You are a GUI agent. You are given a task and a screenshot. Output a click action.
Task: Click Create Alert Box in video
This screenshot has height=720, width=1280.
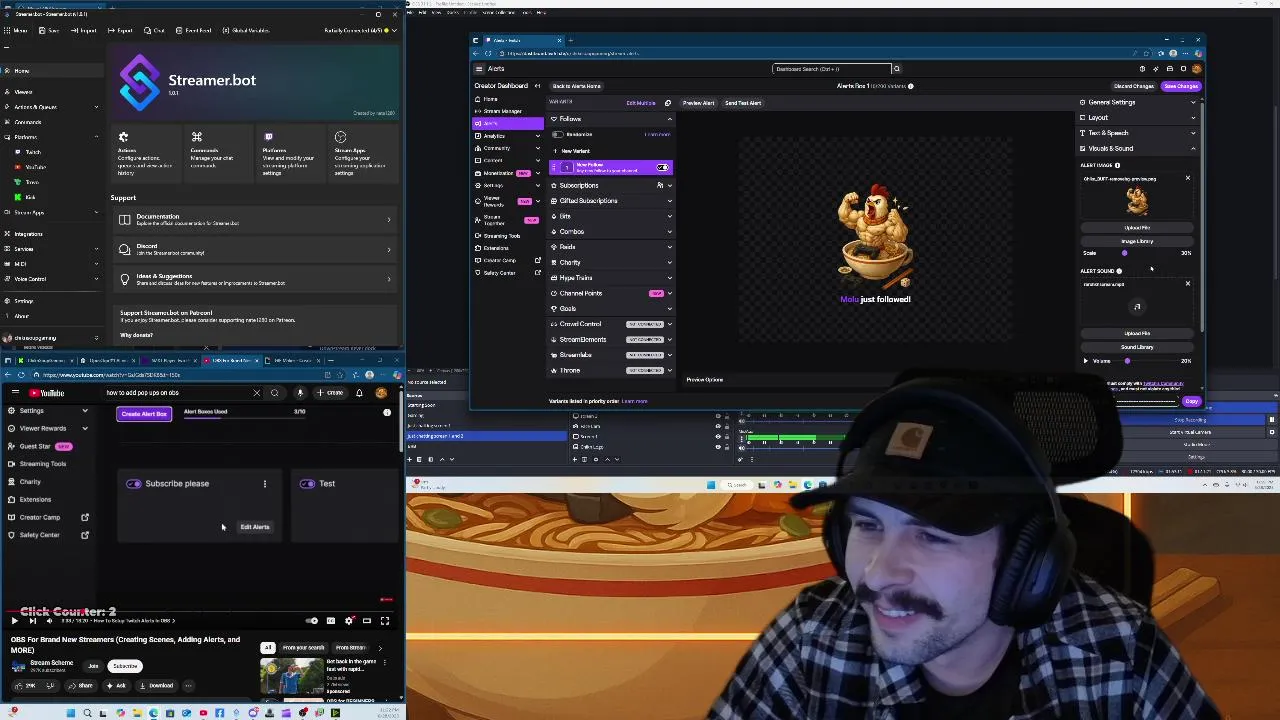coord(144,414)
